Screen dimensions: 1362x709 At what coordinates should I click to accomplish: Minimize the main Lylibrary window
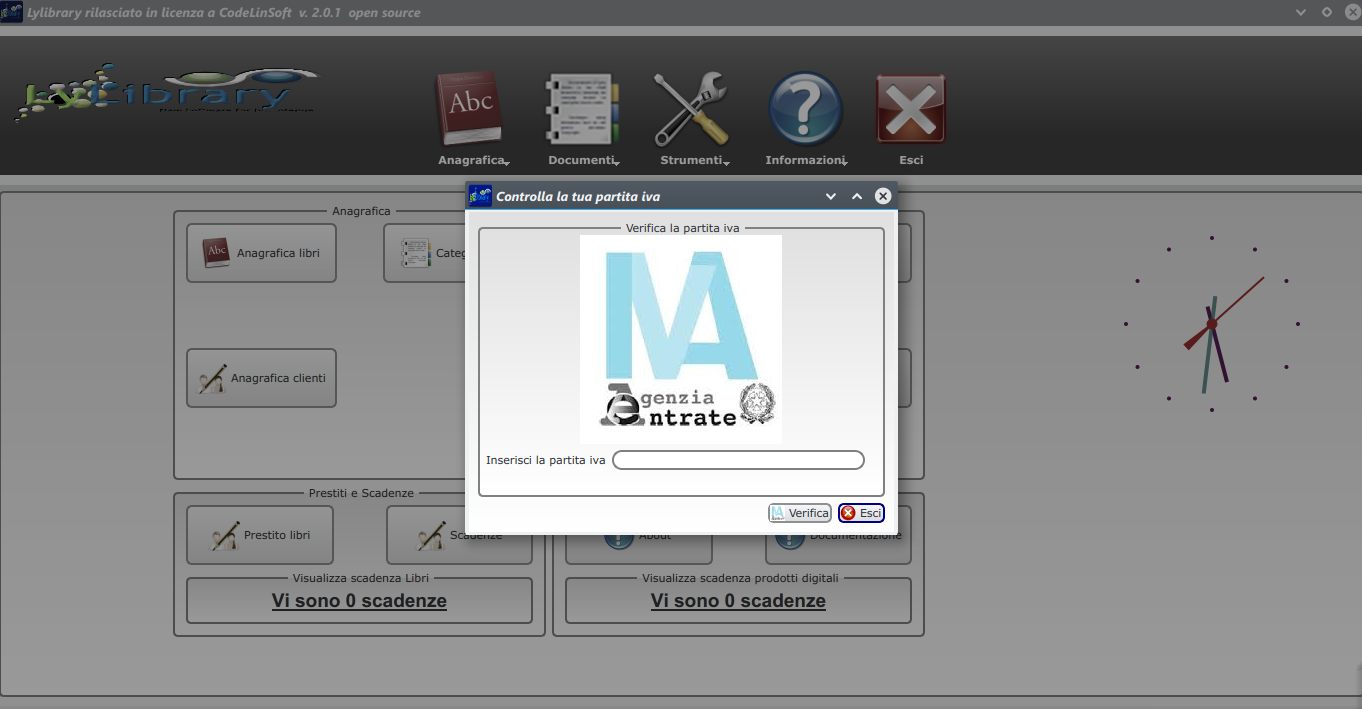pos(1301,13)
